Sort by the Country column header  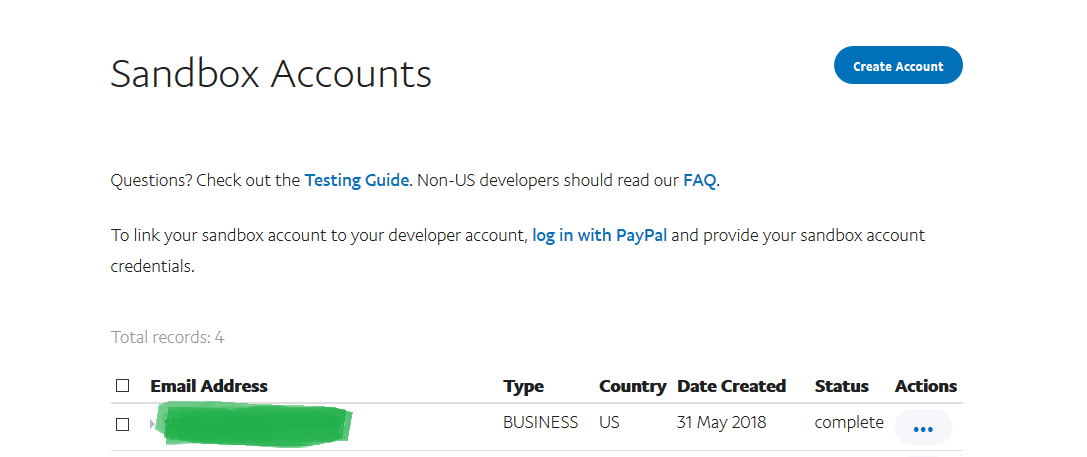tap(632, 386)
